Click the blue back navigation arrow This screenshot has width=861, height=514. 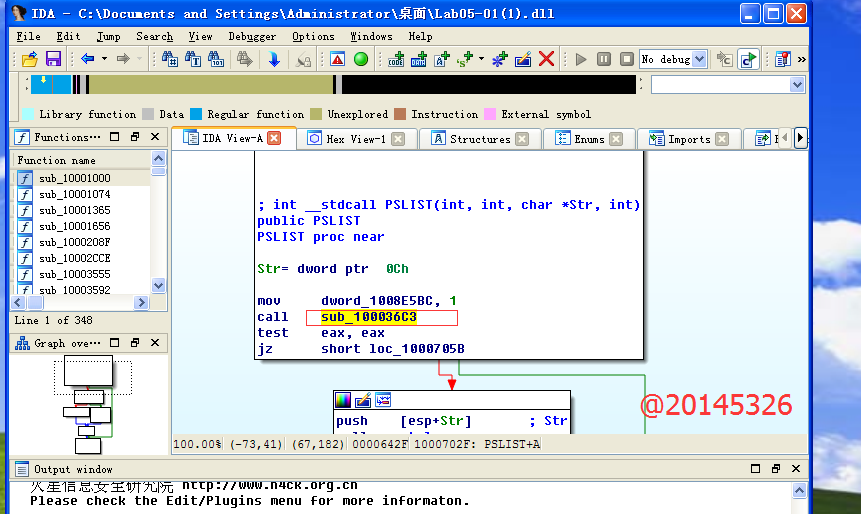87,60
